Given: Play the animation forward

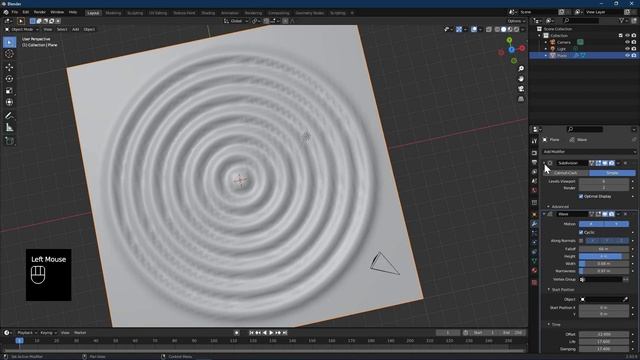Looking at the screenshot, I should (271, 333).
